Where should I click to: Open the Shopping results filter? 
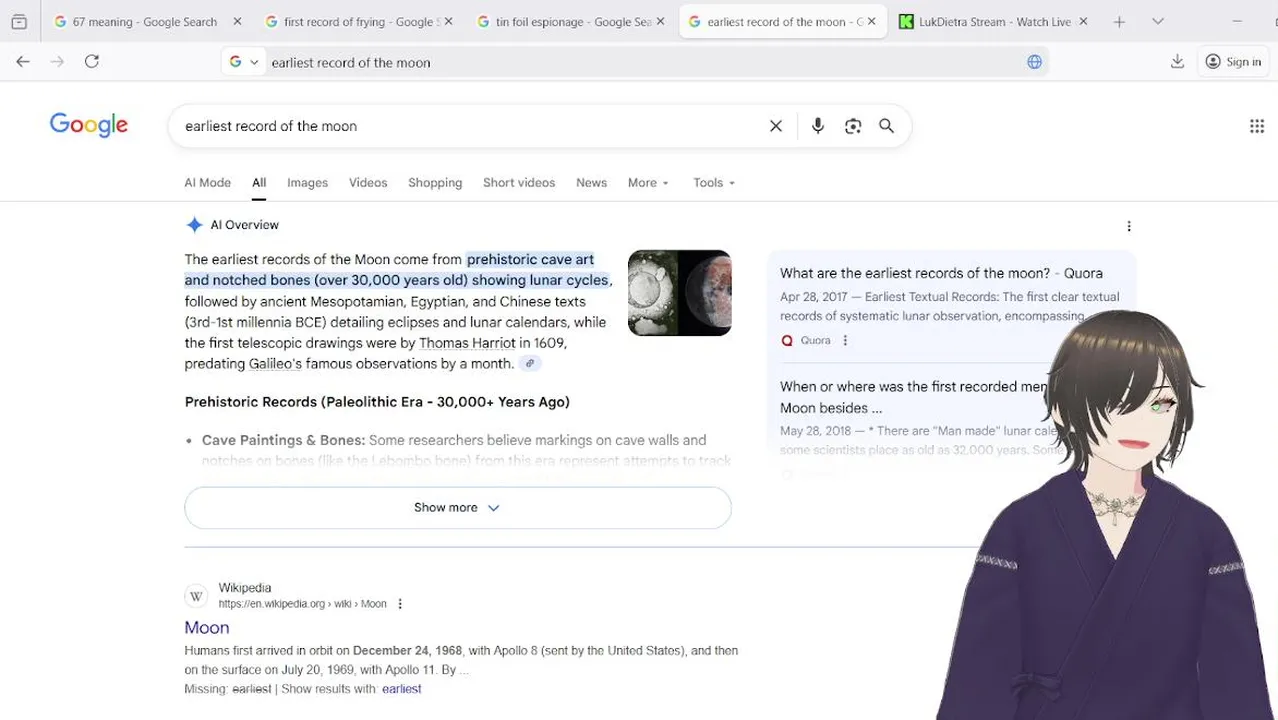click(x=435, y=183)
